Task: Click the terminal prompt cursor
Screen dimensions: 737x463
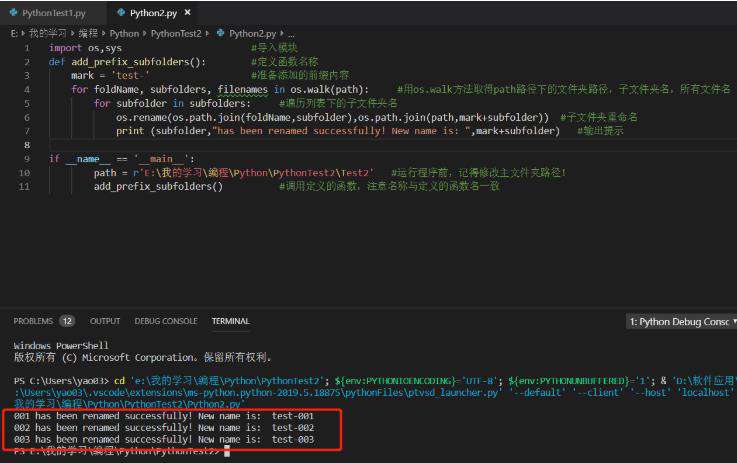Action: (227, 452)
